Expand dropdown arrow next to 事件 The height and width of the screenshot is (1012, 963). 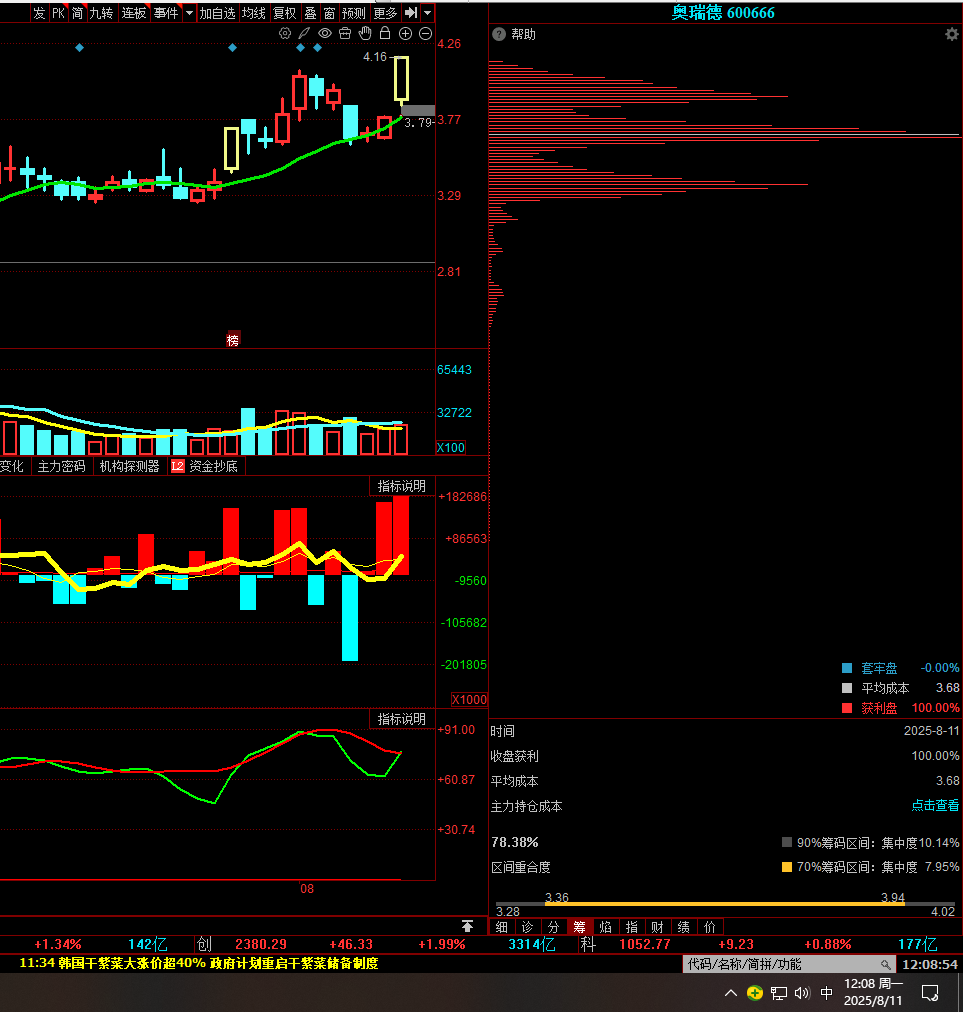pos(189,13)
